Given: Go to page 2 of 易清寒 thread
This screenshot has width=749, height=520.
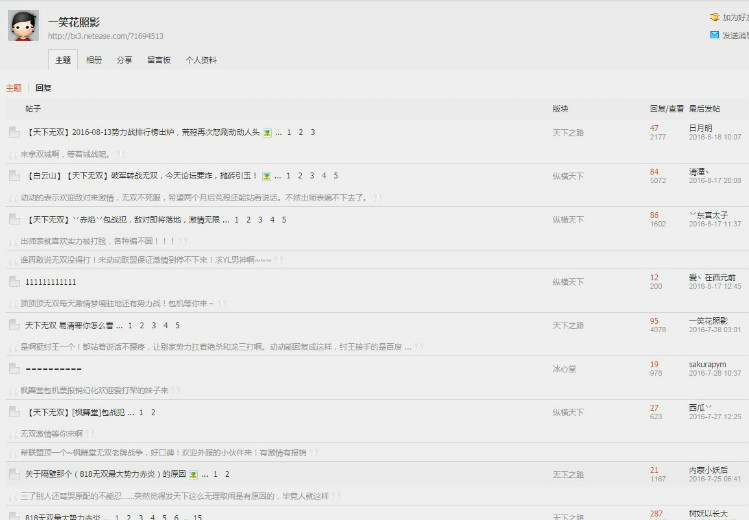Looking at the screenshot, I should (142, 325).
